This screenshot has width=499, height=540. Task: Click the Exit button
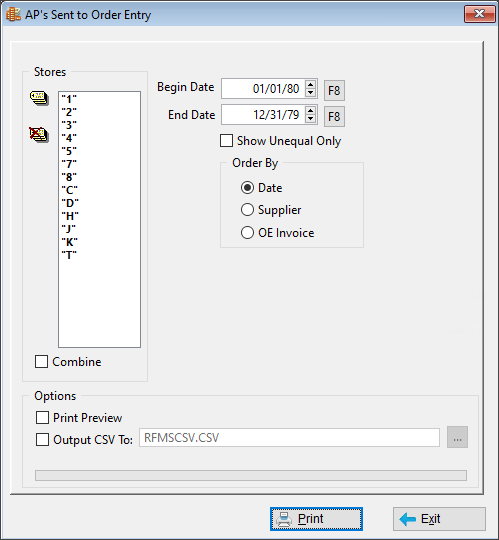point(439,519)
